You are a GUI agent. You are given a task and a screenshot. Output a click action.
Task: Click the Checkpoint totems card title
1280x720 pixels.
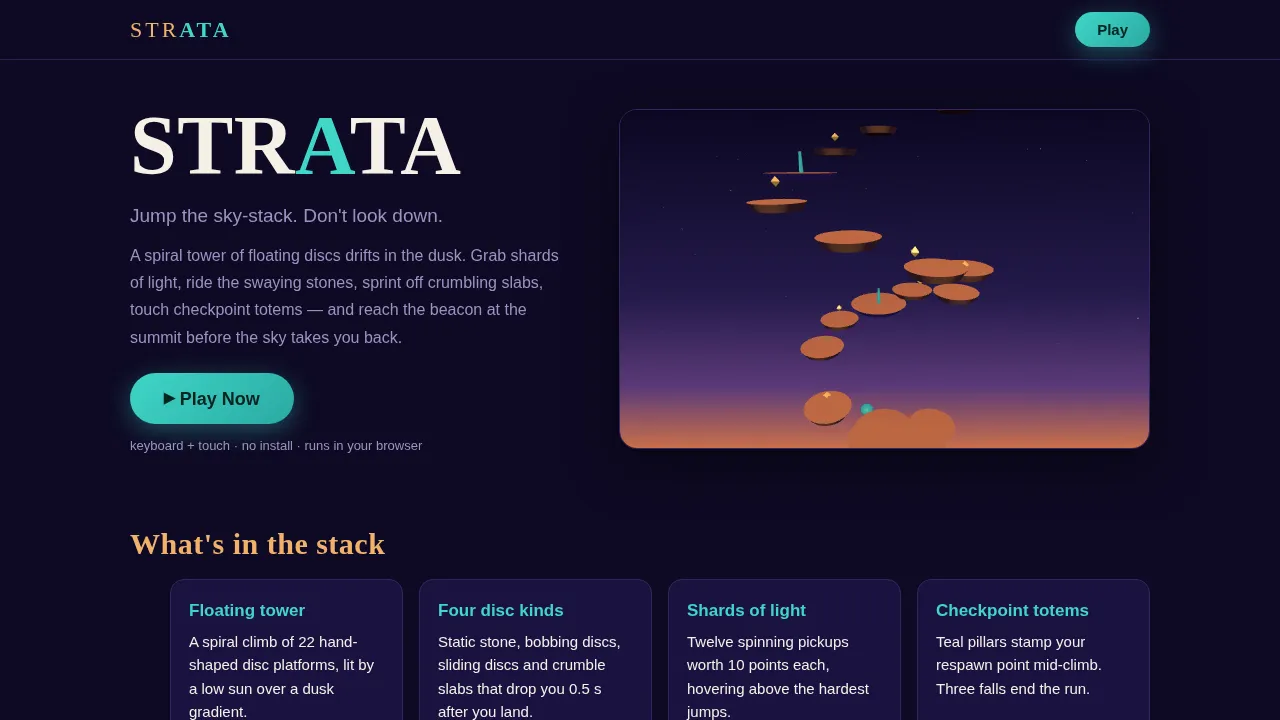1012,610
